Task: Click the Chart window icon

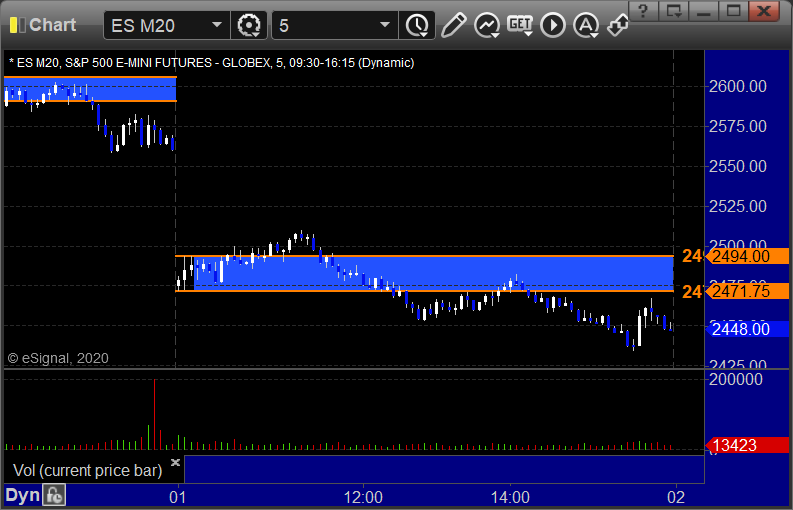Action: tap(17, 25)
